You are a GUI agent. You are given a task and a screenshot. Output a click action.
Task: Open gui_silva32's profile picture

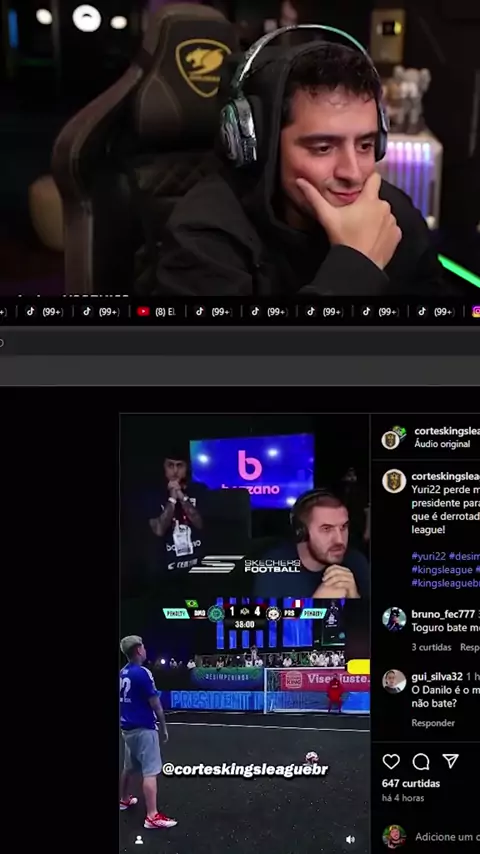pos(394,681)
